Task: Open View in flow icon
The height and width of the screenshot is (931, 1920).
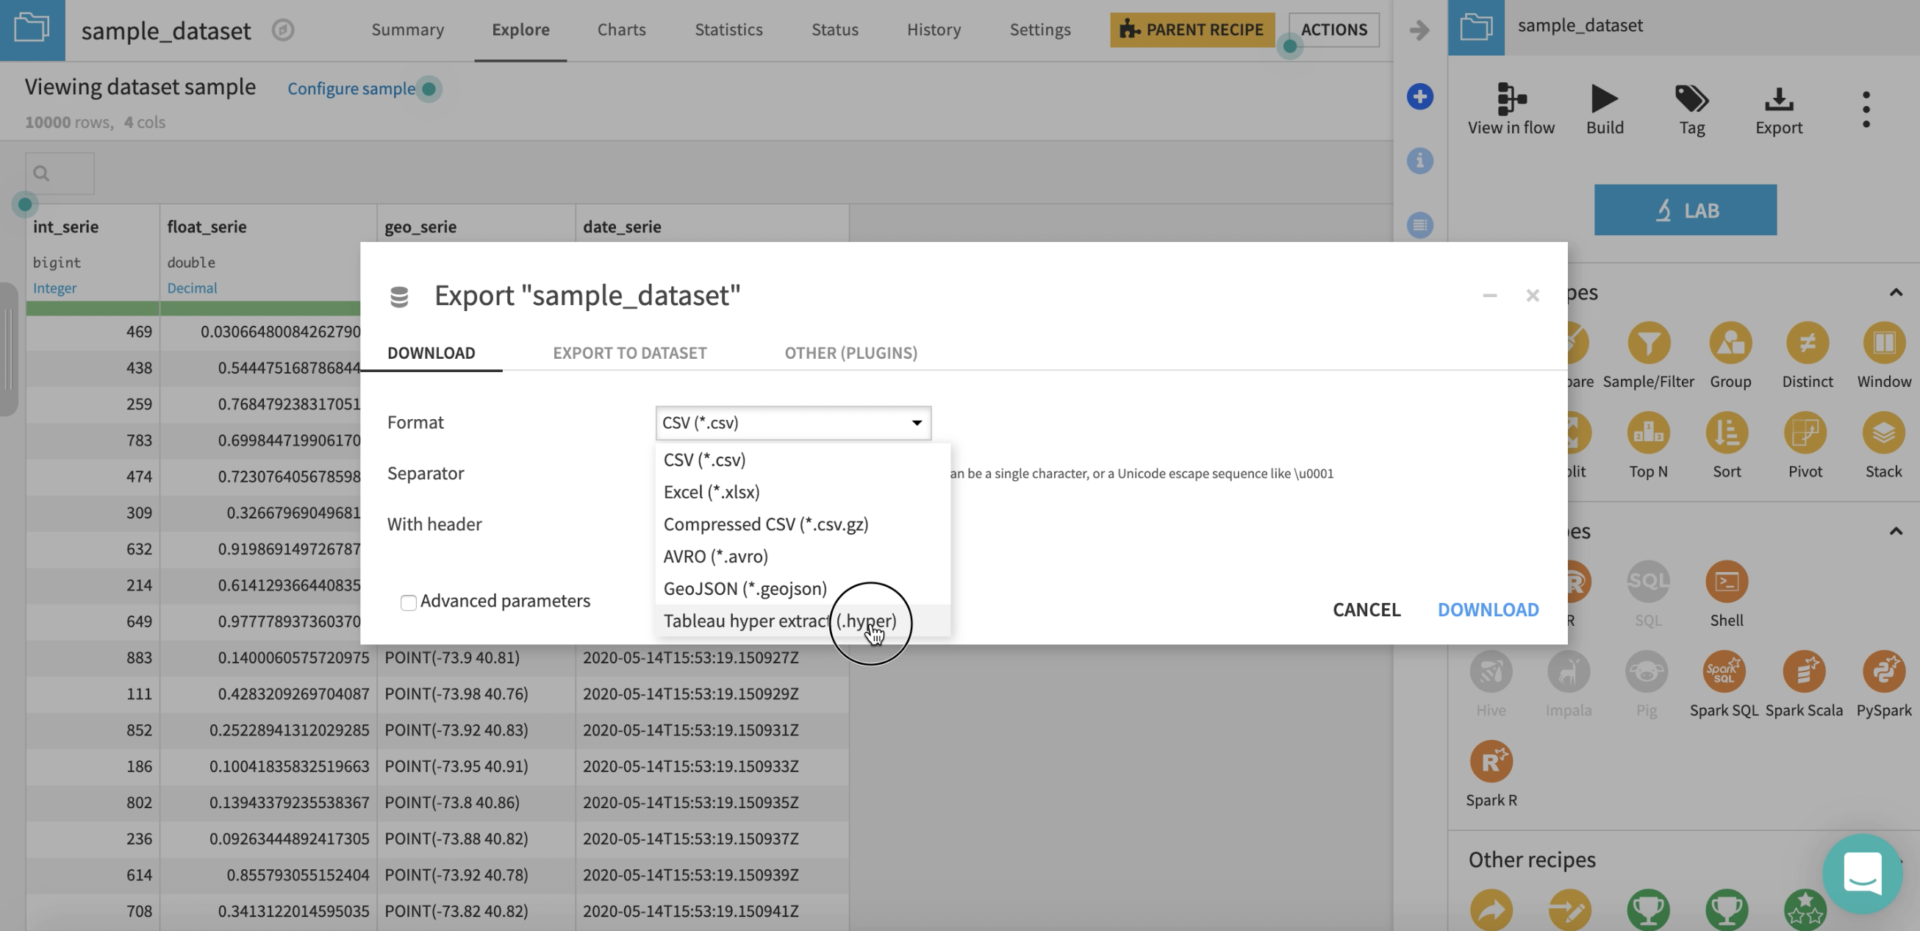Action: [1511, 99]
